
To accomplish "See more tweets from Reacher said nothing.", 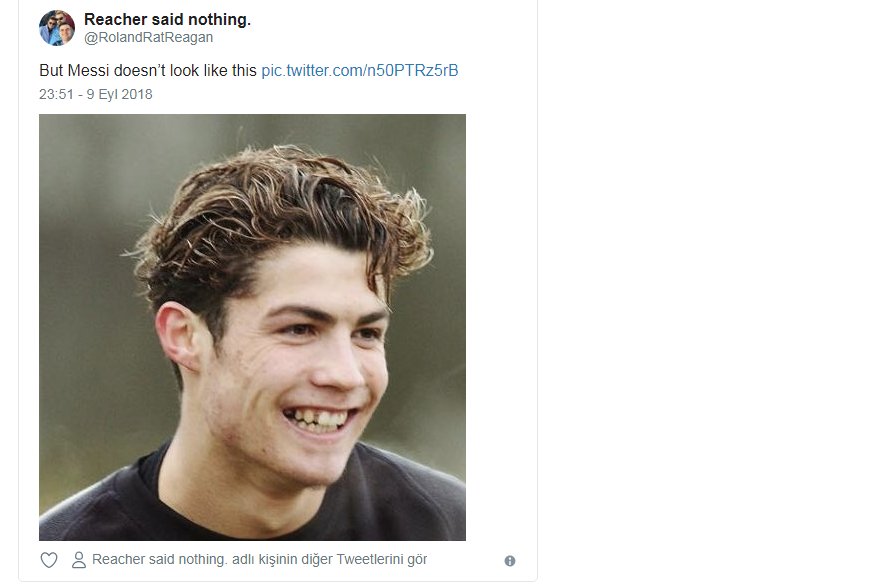I will [x=260, y=560].
